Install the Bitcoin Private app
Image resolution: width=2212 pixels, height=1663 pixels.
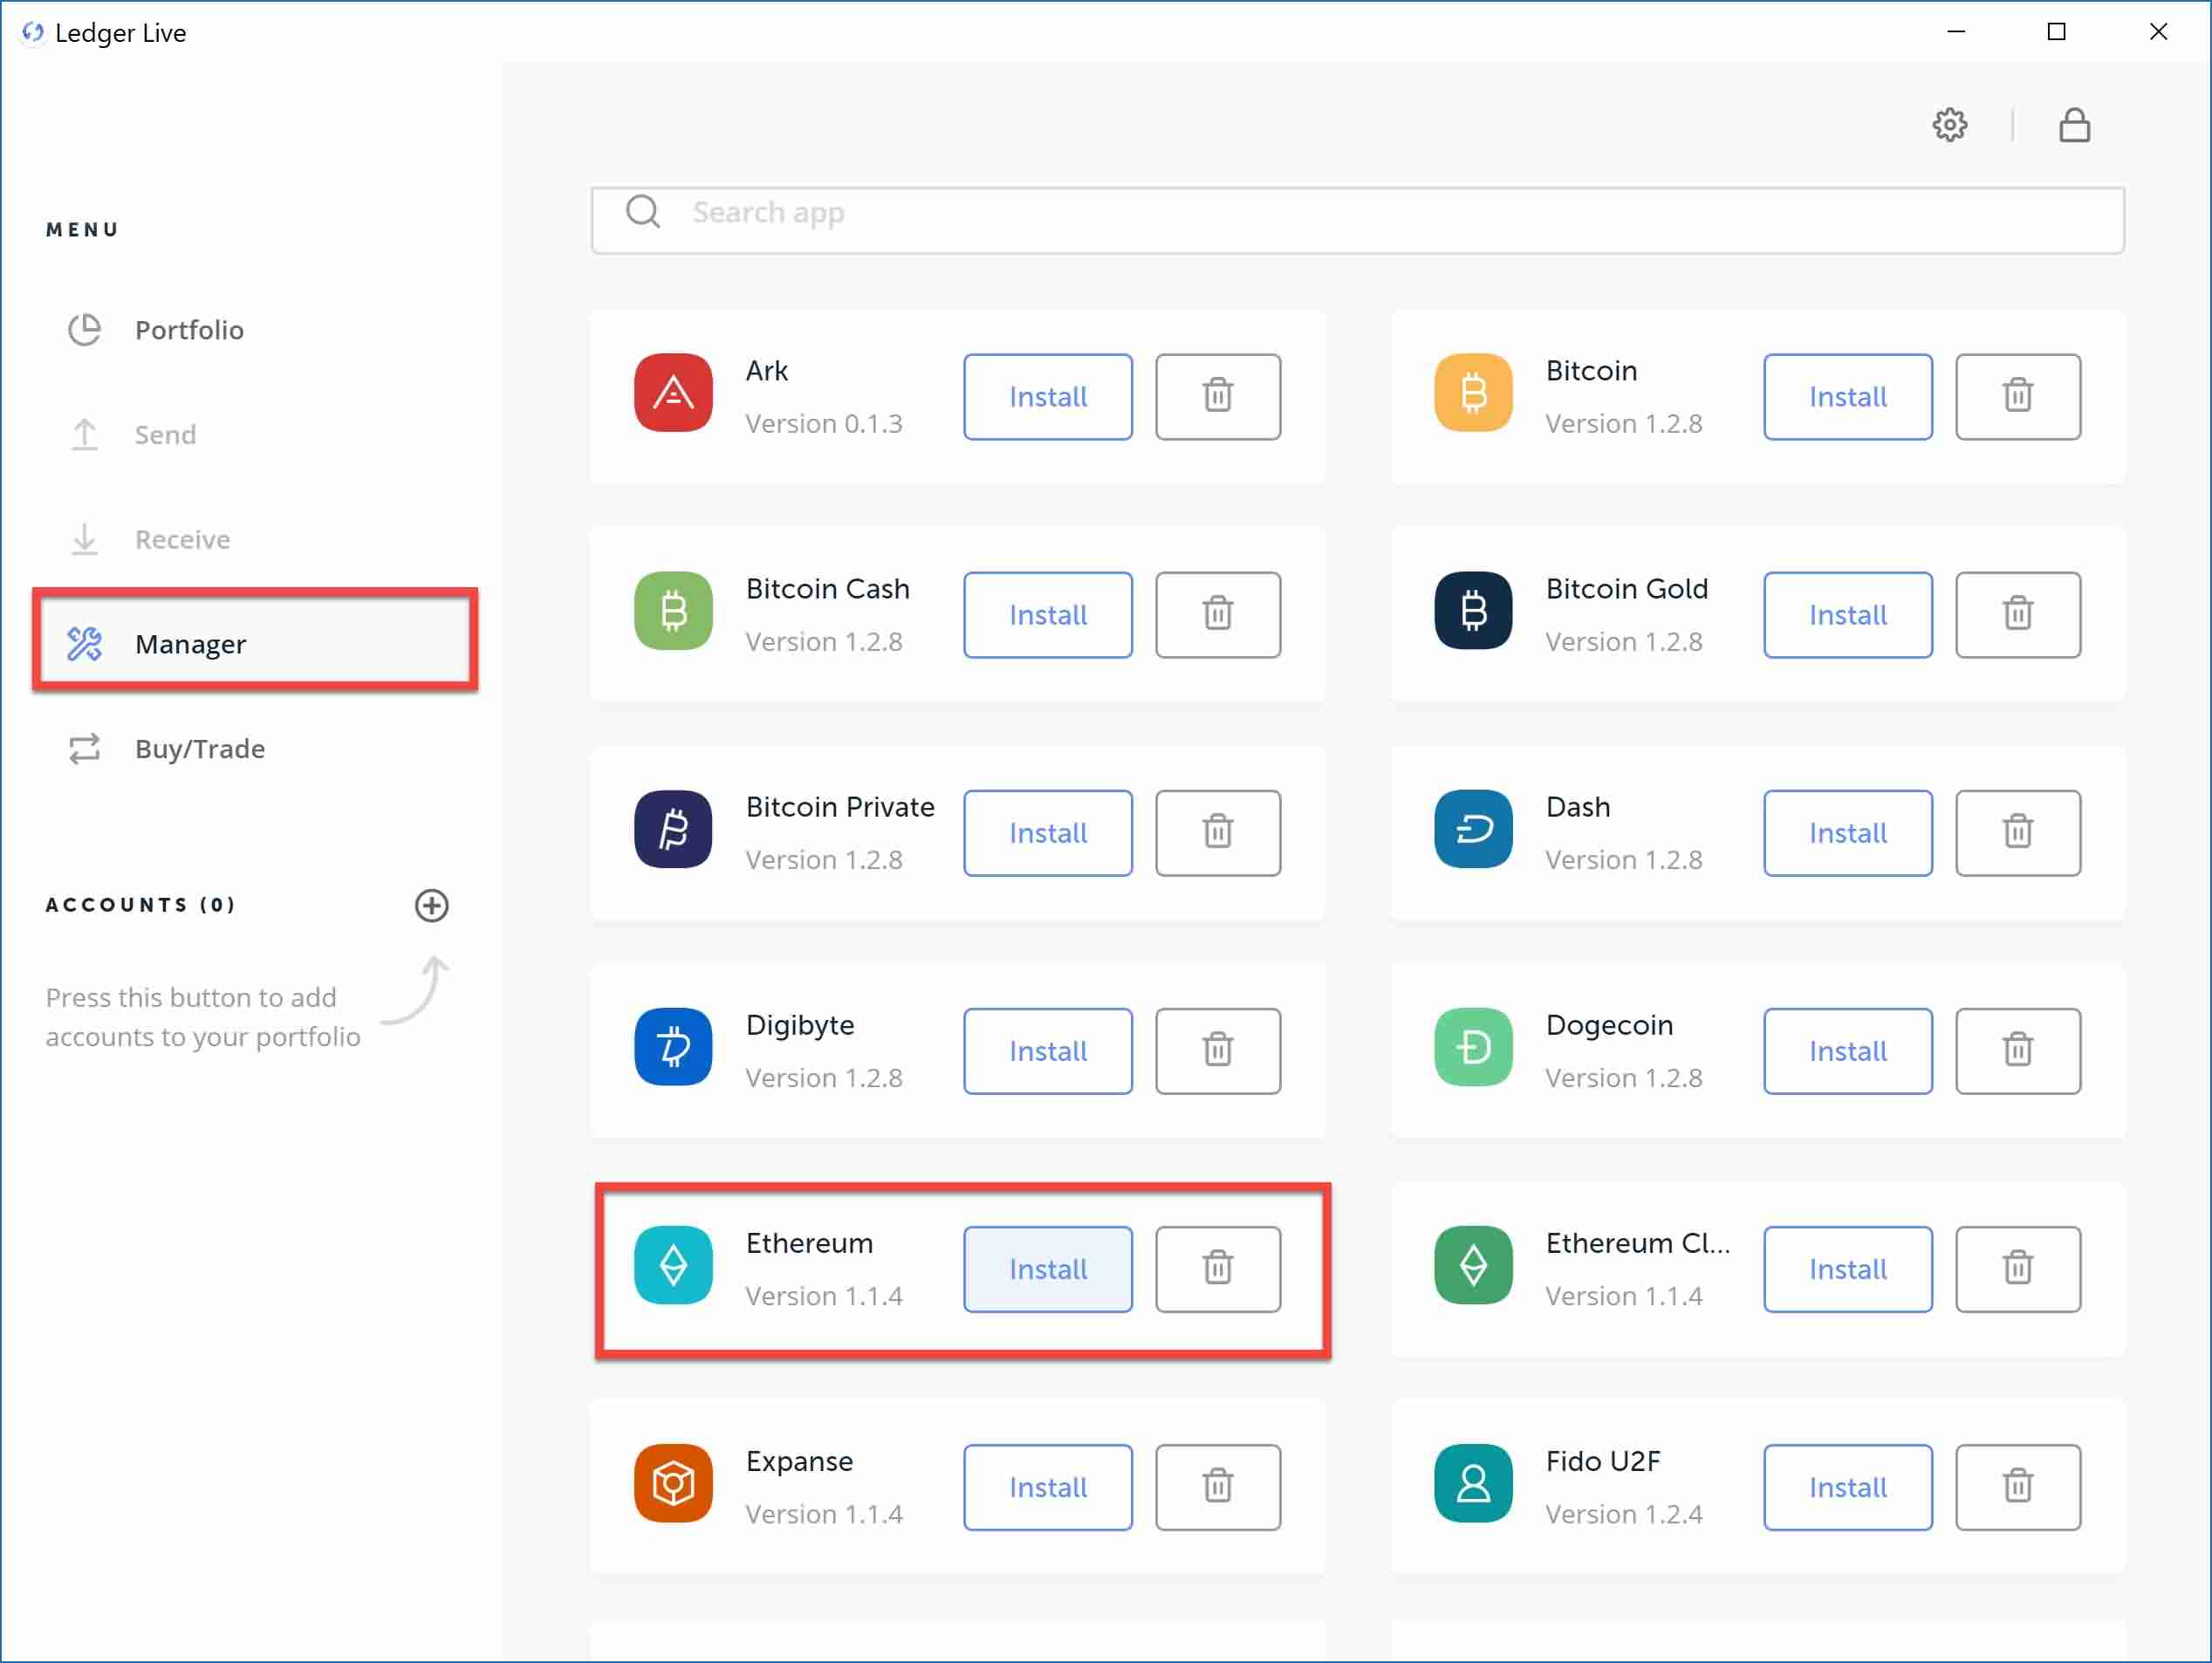click(x=1047, y=832)
